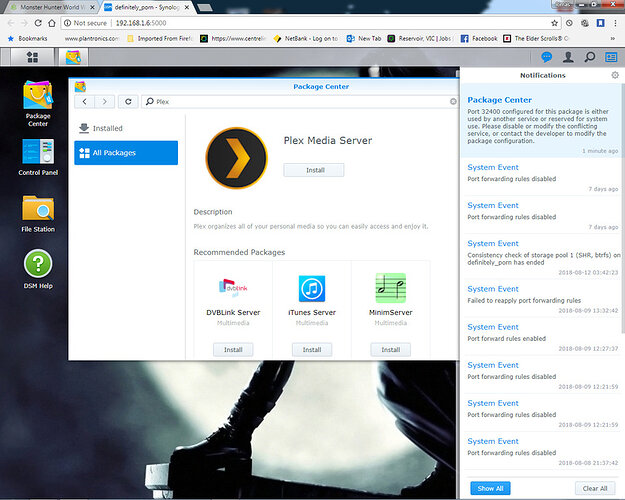The height and width of the screenshot is (500, 625).
Task: Switch to definitely_porn Synology browser tab
Action: [x=146, y=7]
